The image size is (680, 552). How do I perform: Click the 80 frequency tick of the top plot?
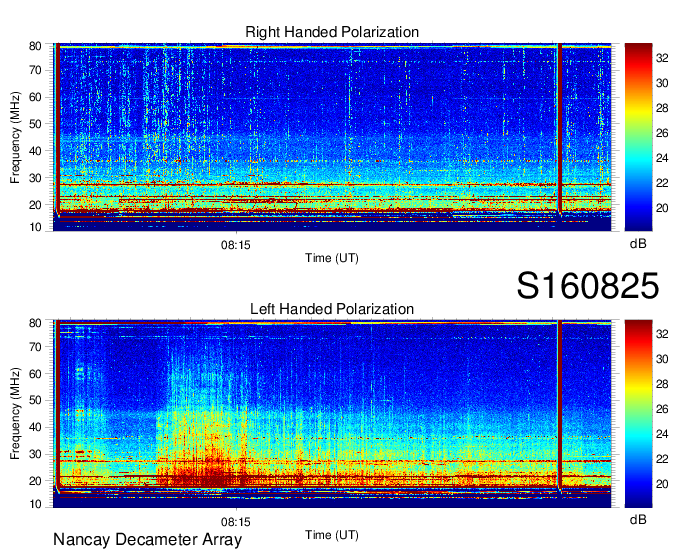point(35,46)
